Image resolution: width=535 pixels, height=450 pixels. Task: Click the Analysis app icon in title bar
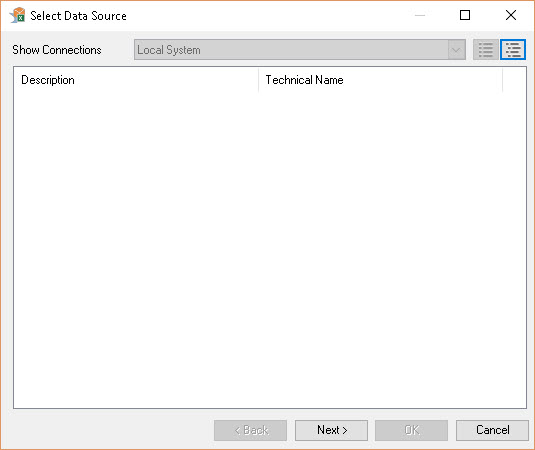click(18, 15)
